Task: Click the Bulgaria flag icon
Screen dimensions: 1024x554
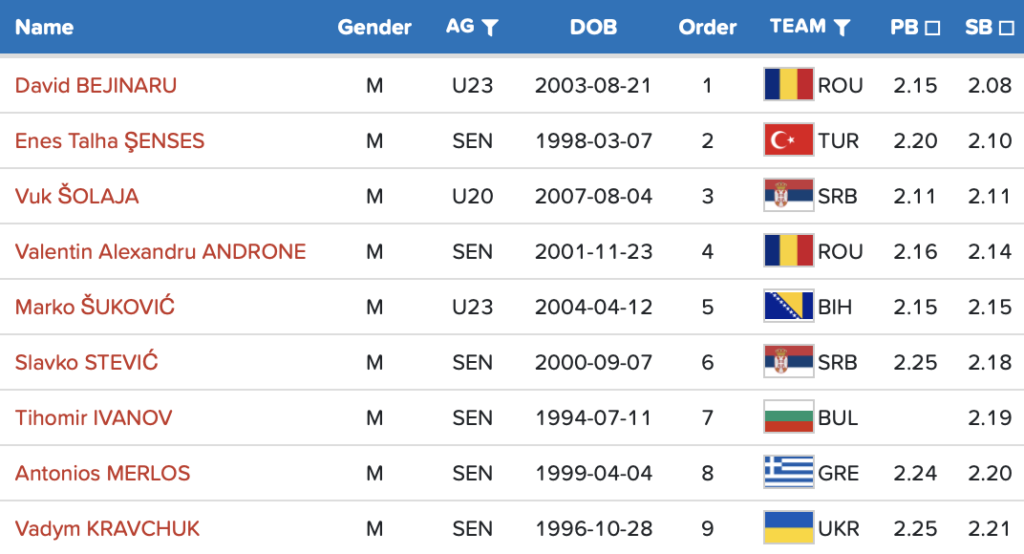Action: click(x=788, y=417)
